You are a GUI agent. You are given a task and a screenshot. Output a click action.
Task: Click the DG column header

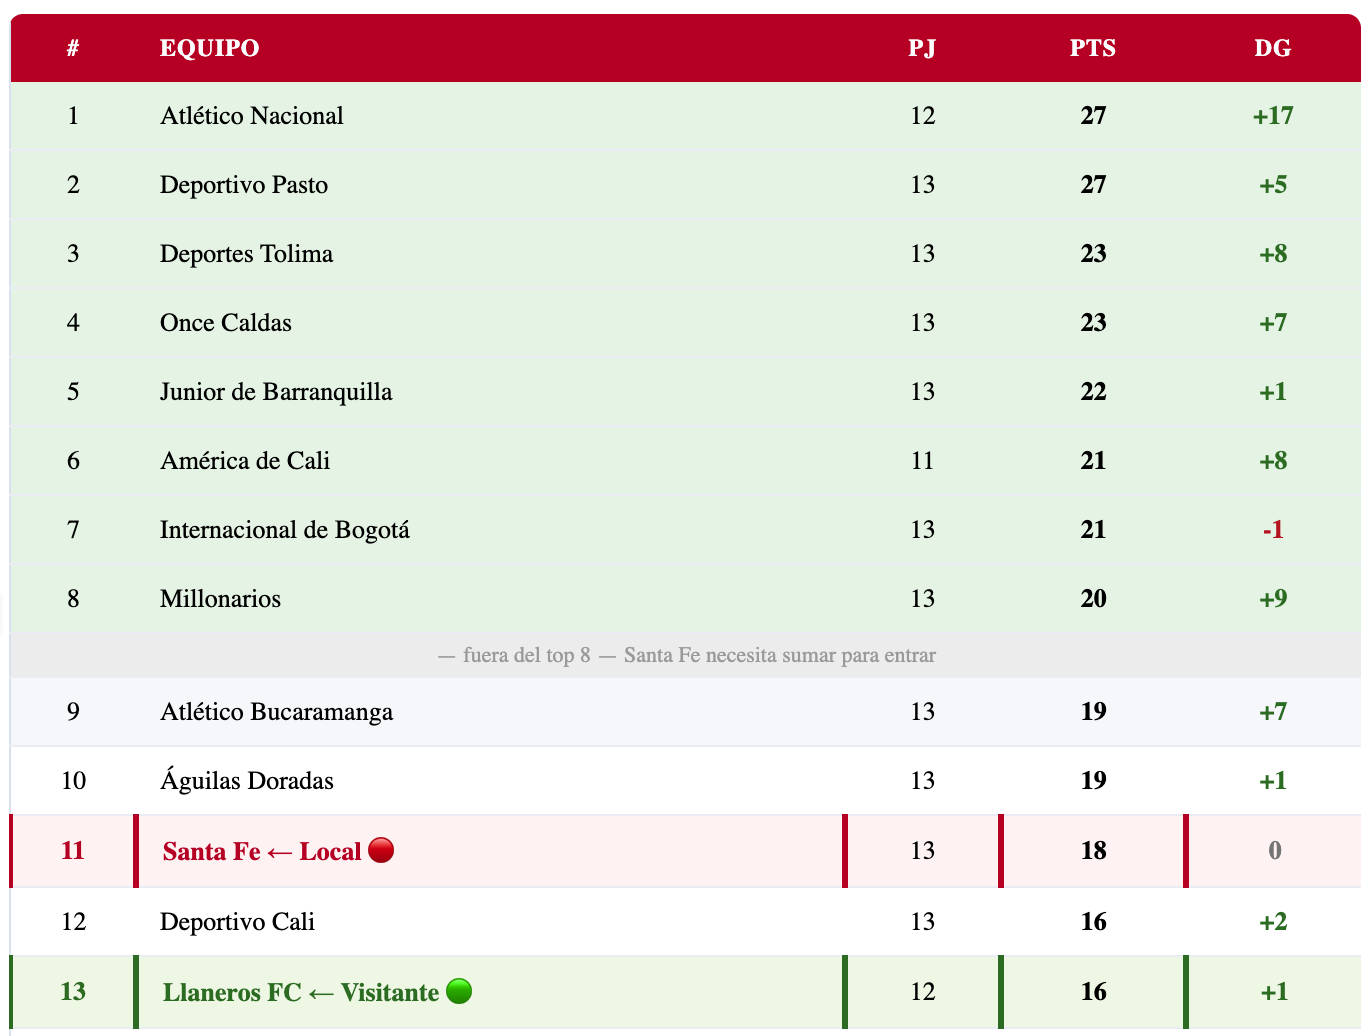tap(1272, 48)
